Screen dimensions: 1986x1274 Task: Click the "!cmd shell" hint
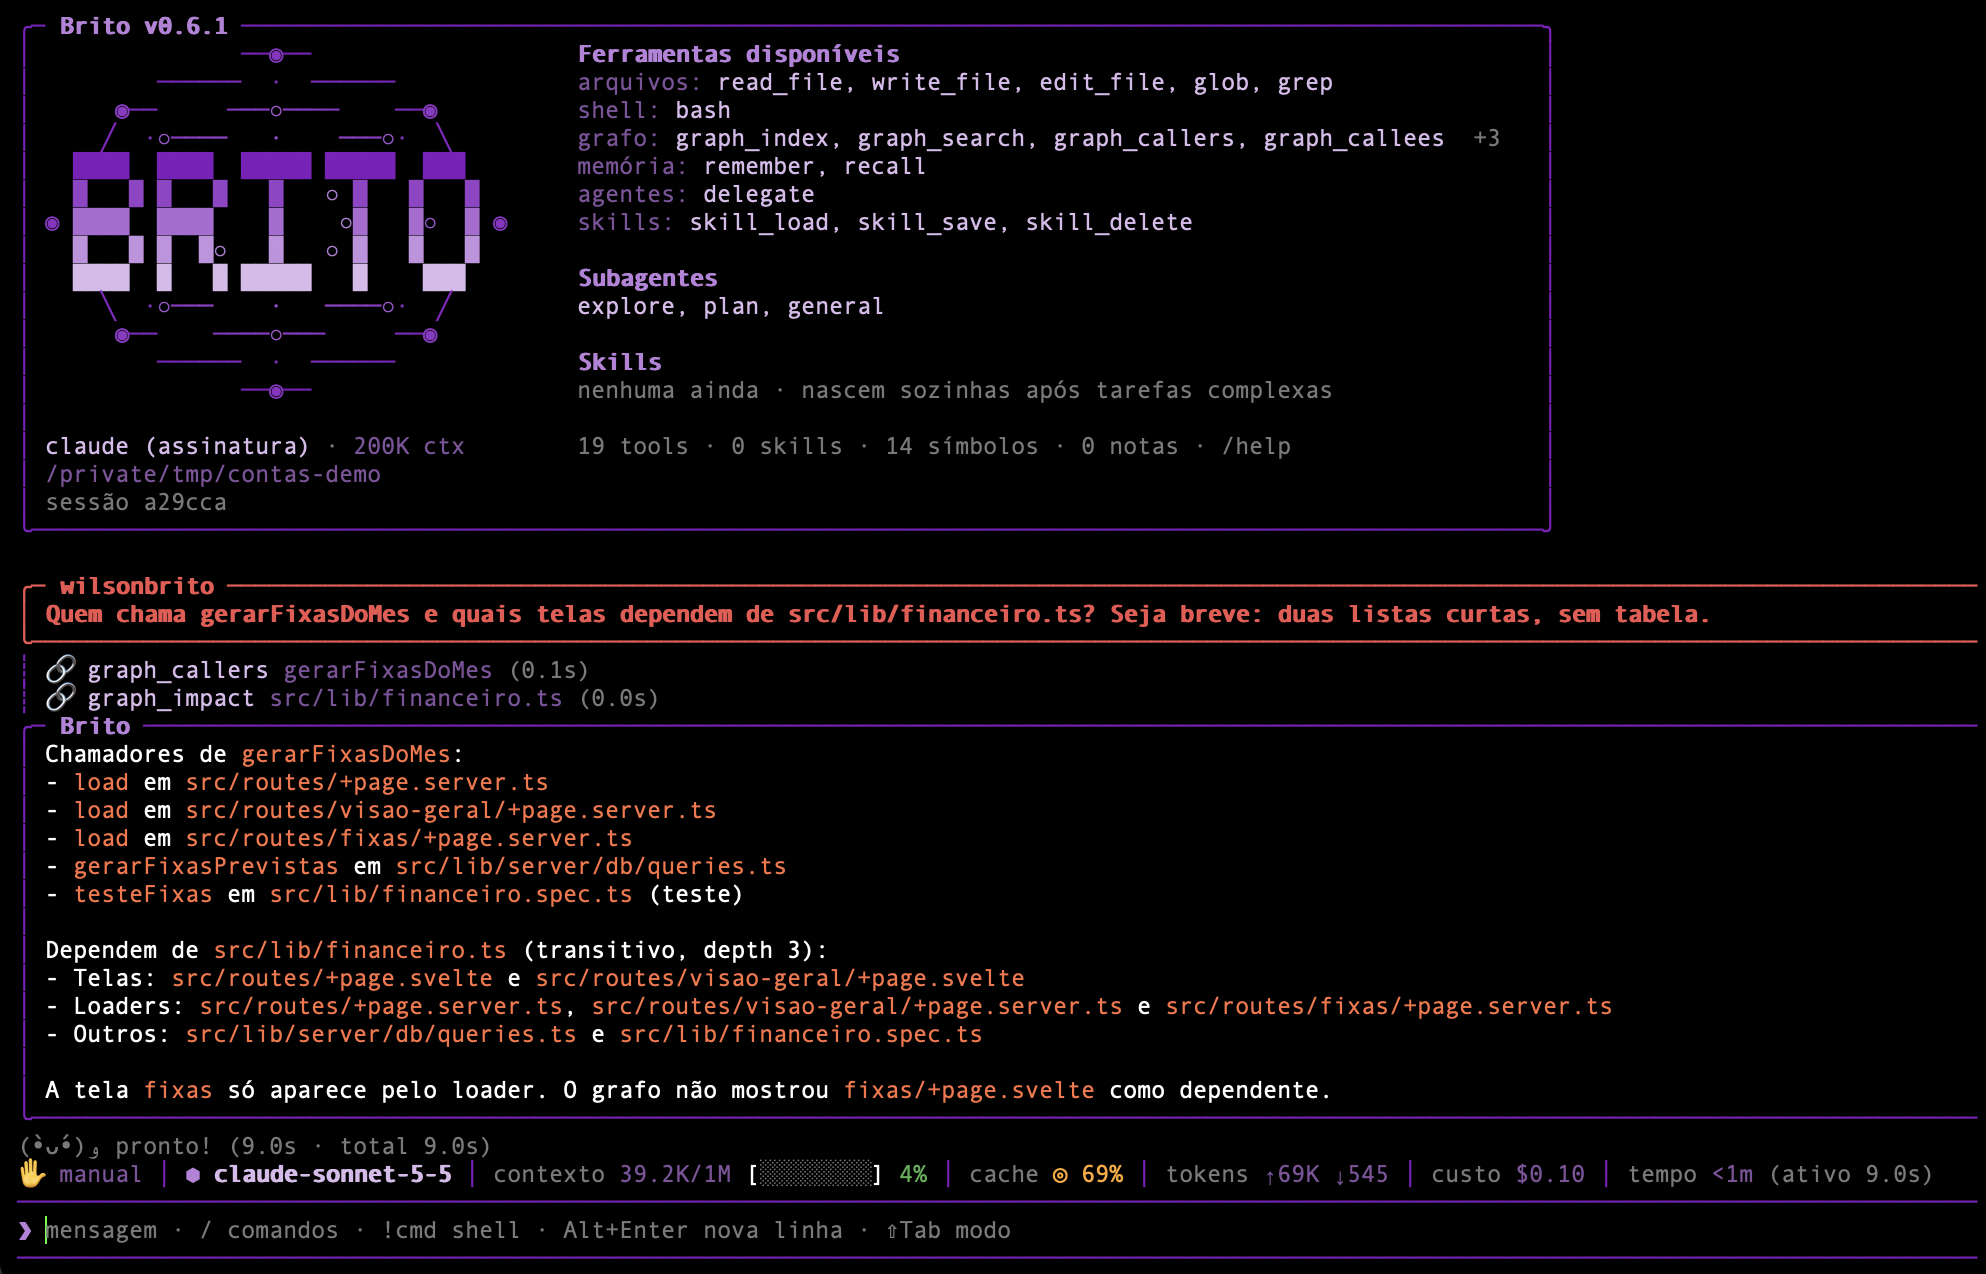tap(451, 1230)
